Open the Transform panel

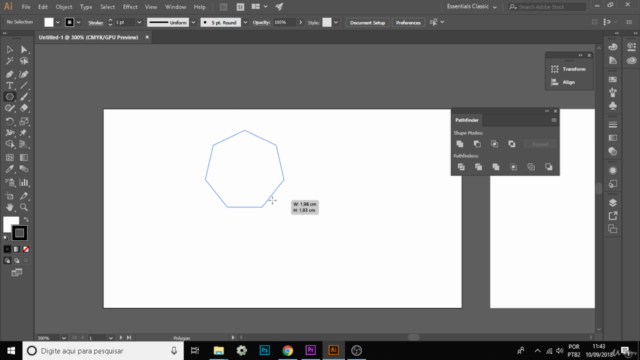tap(569, 69)
